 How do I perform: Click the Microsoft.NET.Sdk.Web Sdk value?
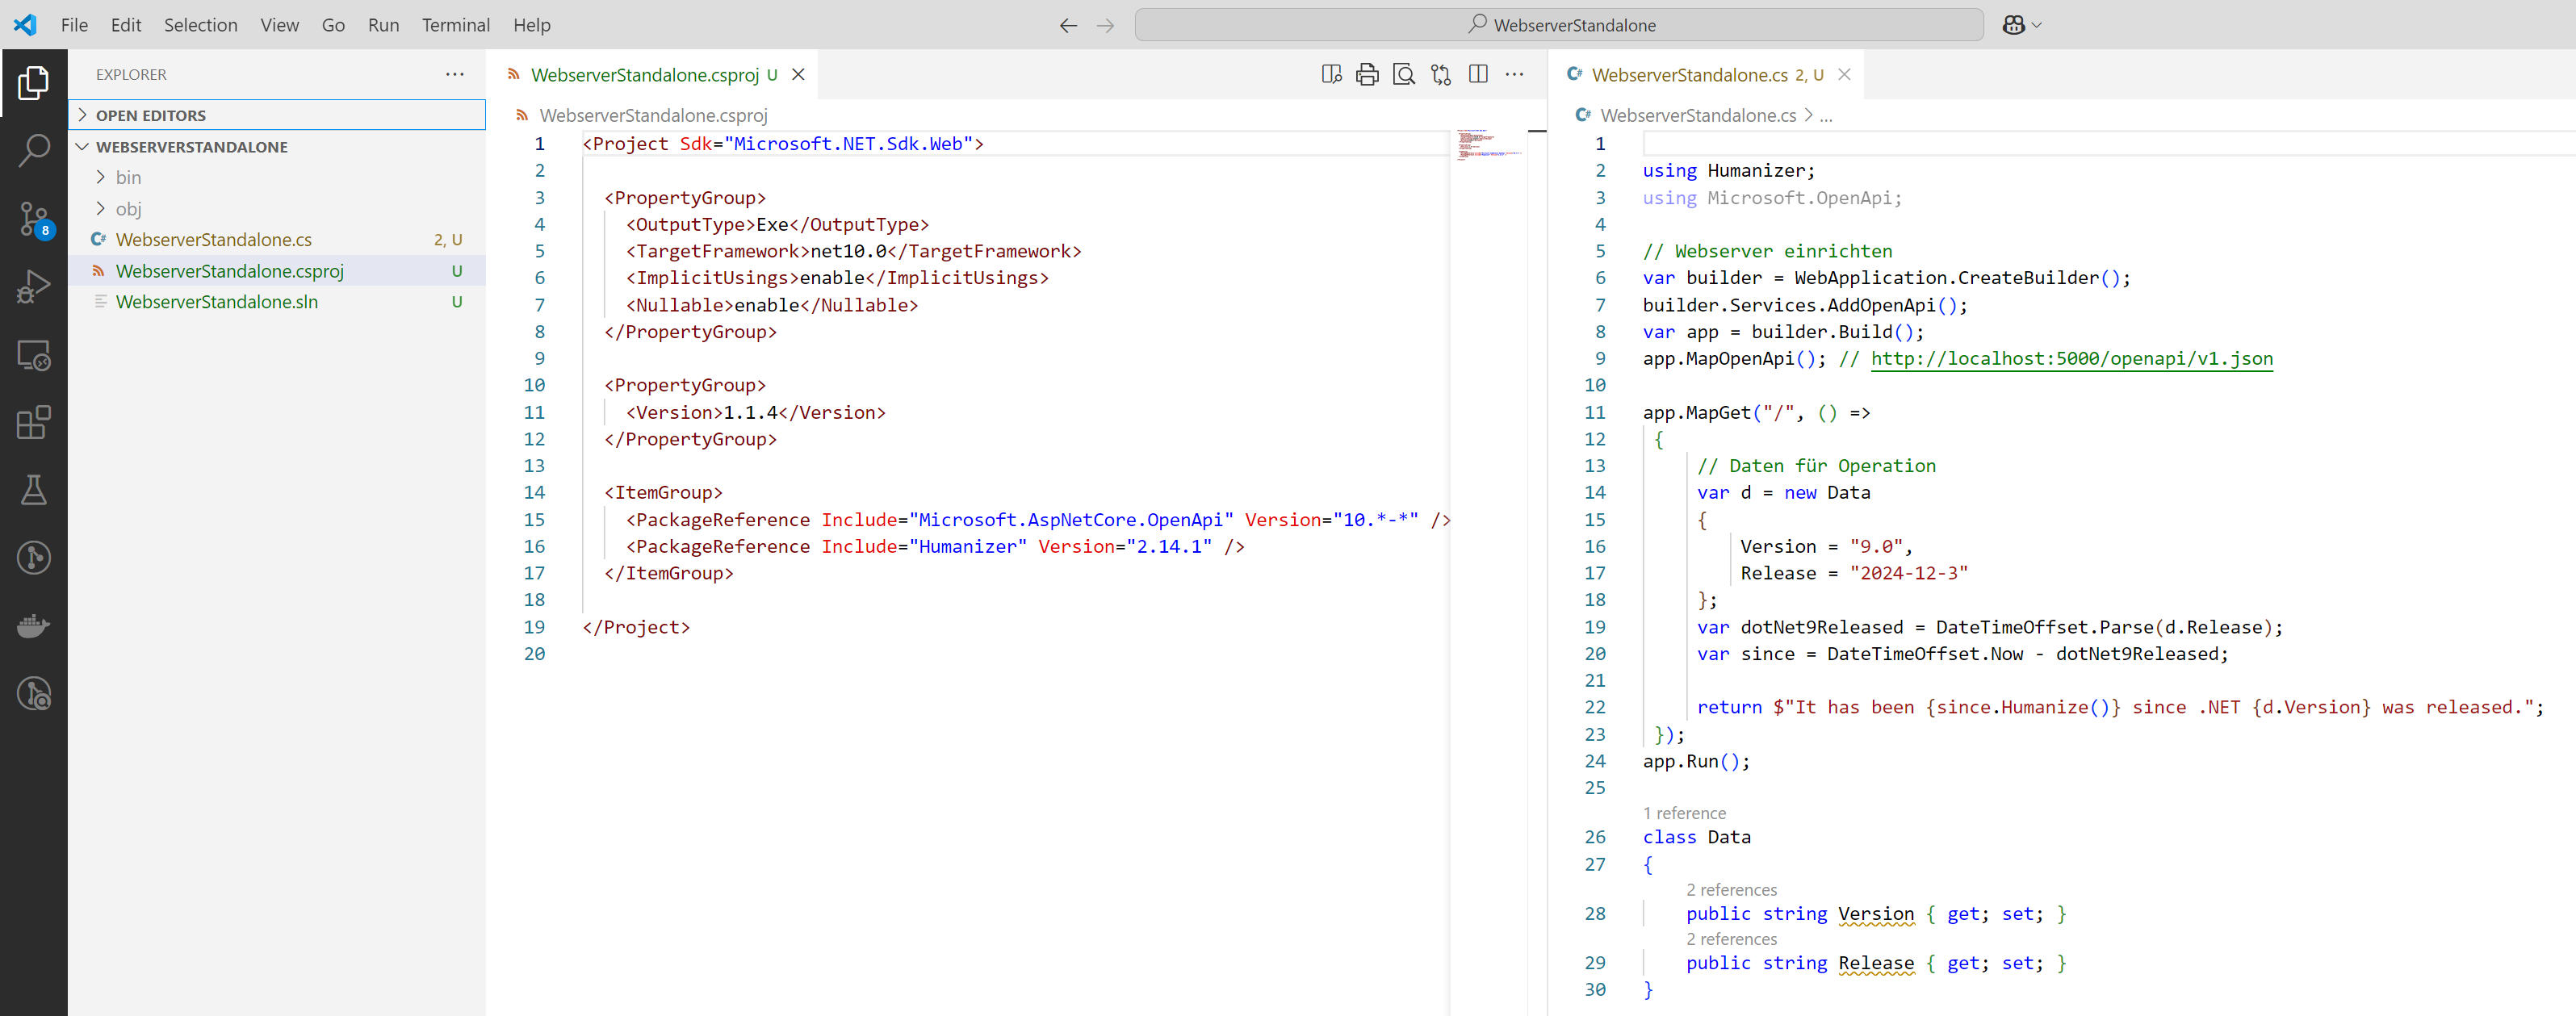coord(848,143)
